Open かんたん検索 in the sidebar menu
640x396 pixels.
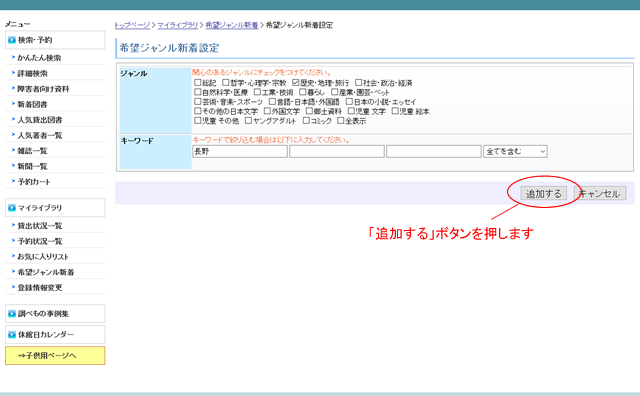[x=39, y=58]
